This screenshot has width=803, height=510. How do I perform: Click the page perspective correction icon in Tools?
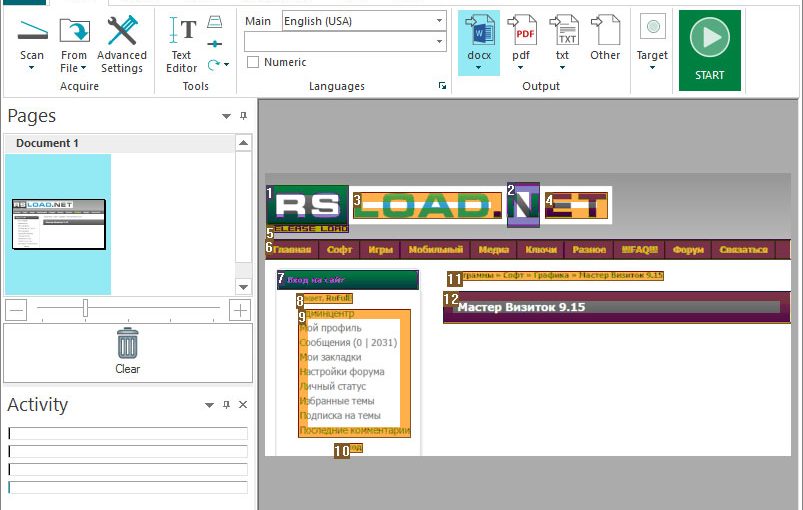215,22
